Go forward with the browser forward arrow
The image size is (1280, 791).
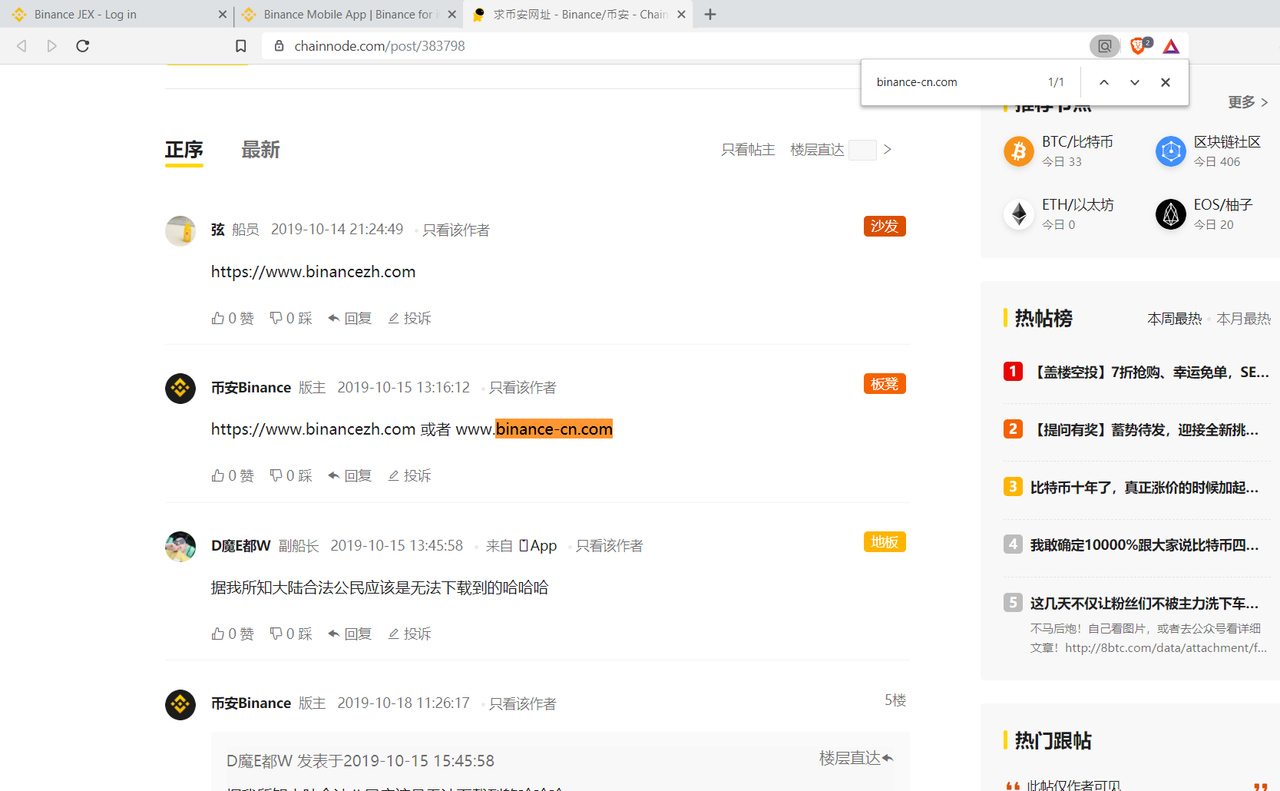52,46
